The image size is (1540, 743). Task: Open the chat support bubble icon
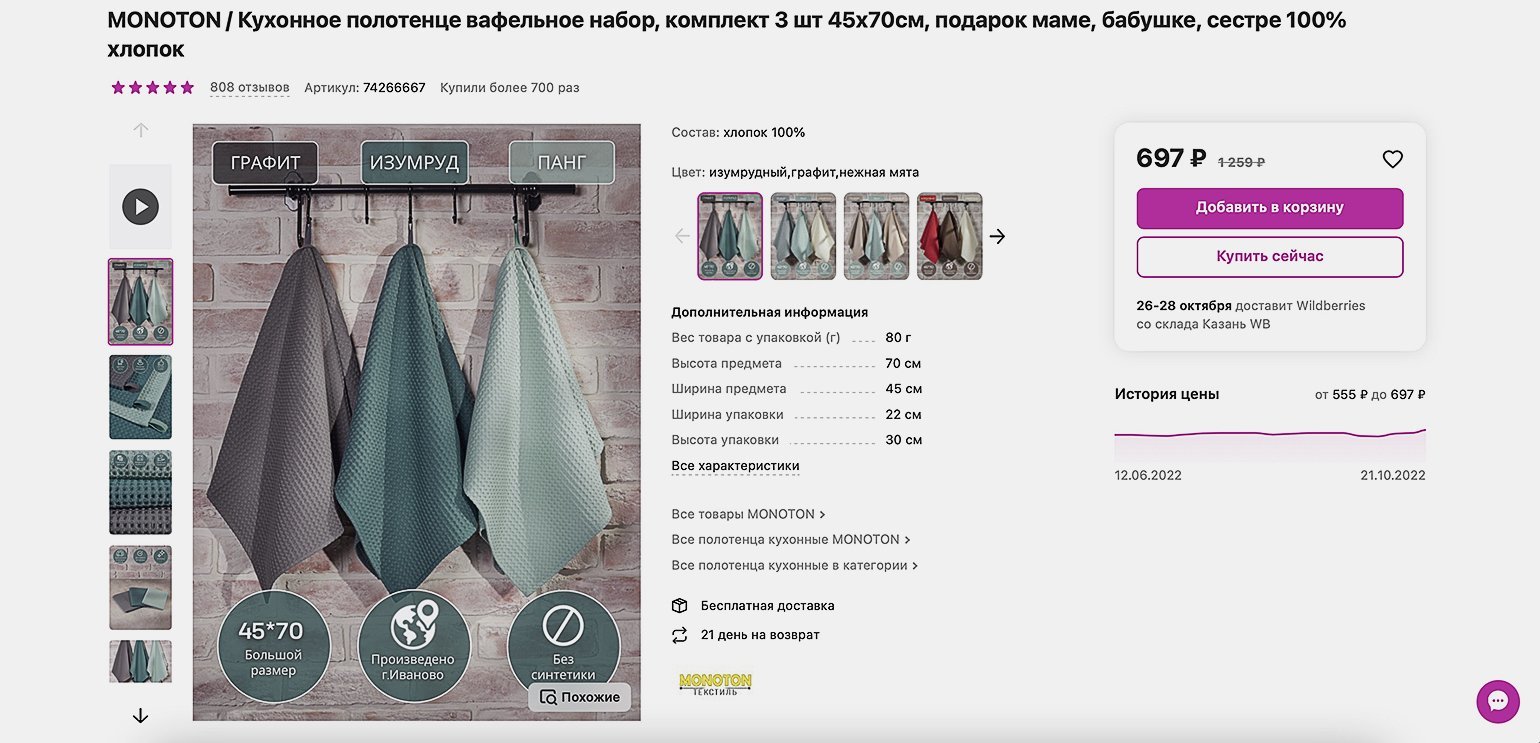click(1498, 701)
